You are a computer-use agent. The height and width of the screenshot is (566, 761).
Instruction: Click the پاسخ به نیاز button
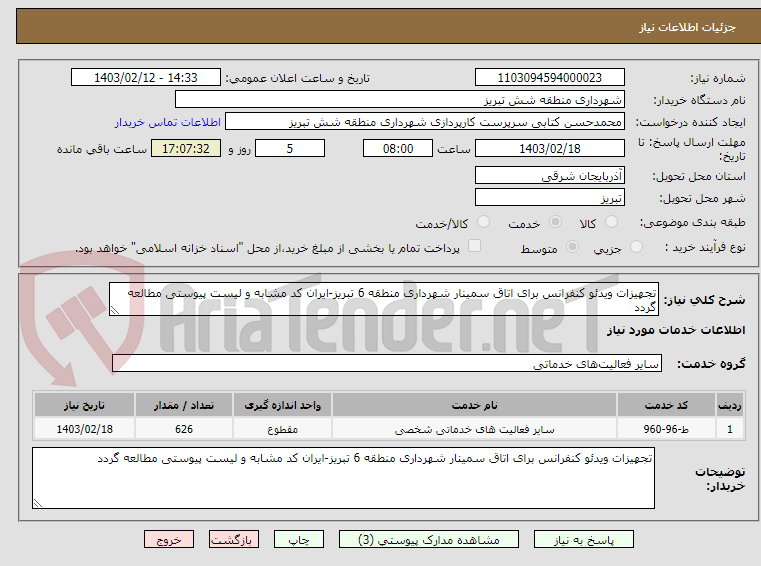(x=584, y=539)
